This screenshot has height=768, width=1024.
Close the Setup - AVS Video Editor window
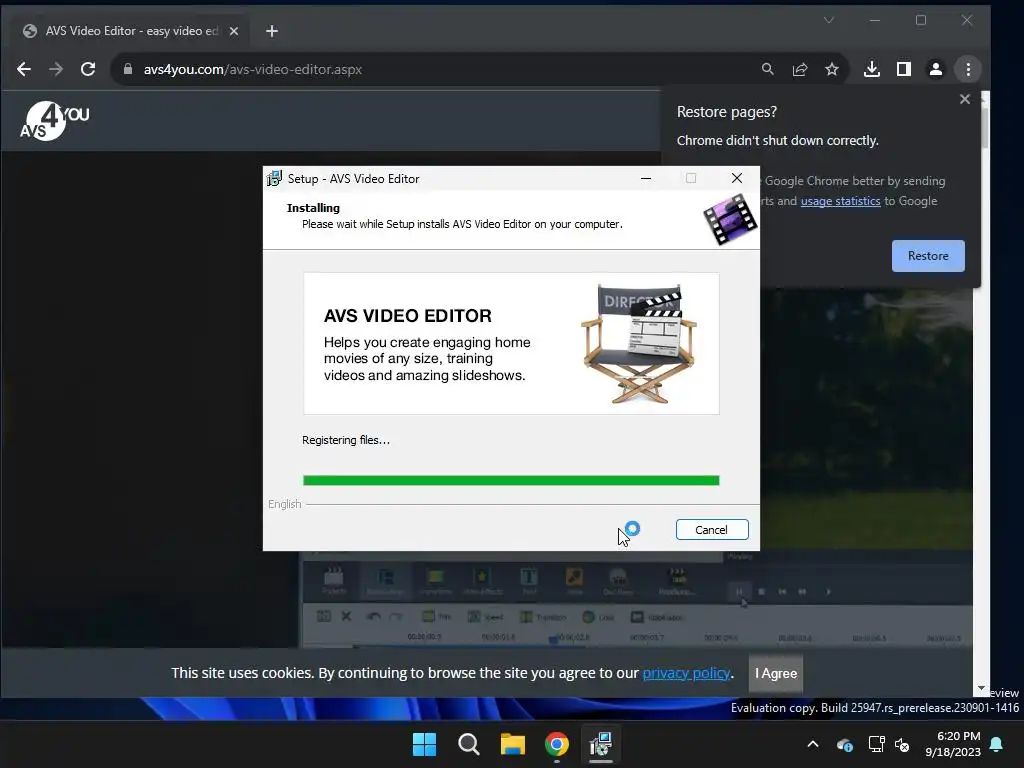[x=737, y=178]
